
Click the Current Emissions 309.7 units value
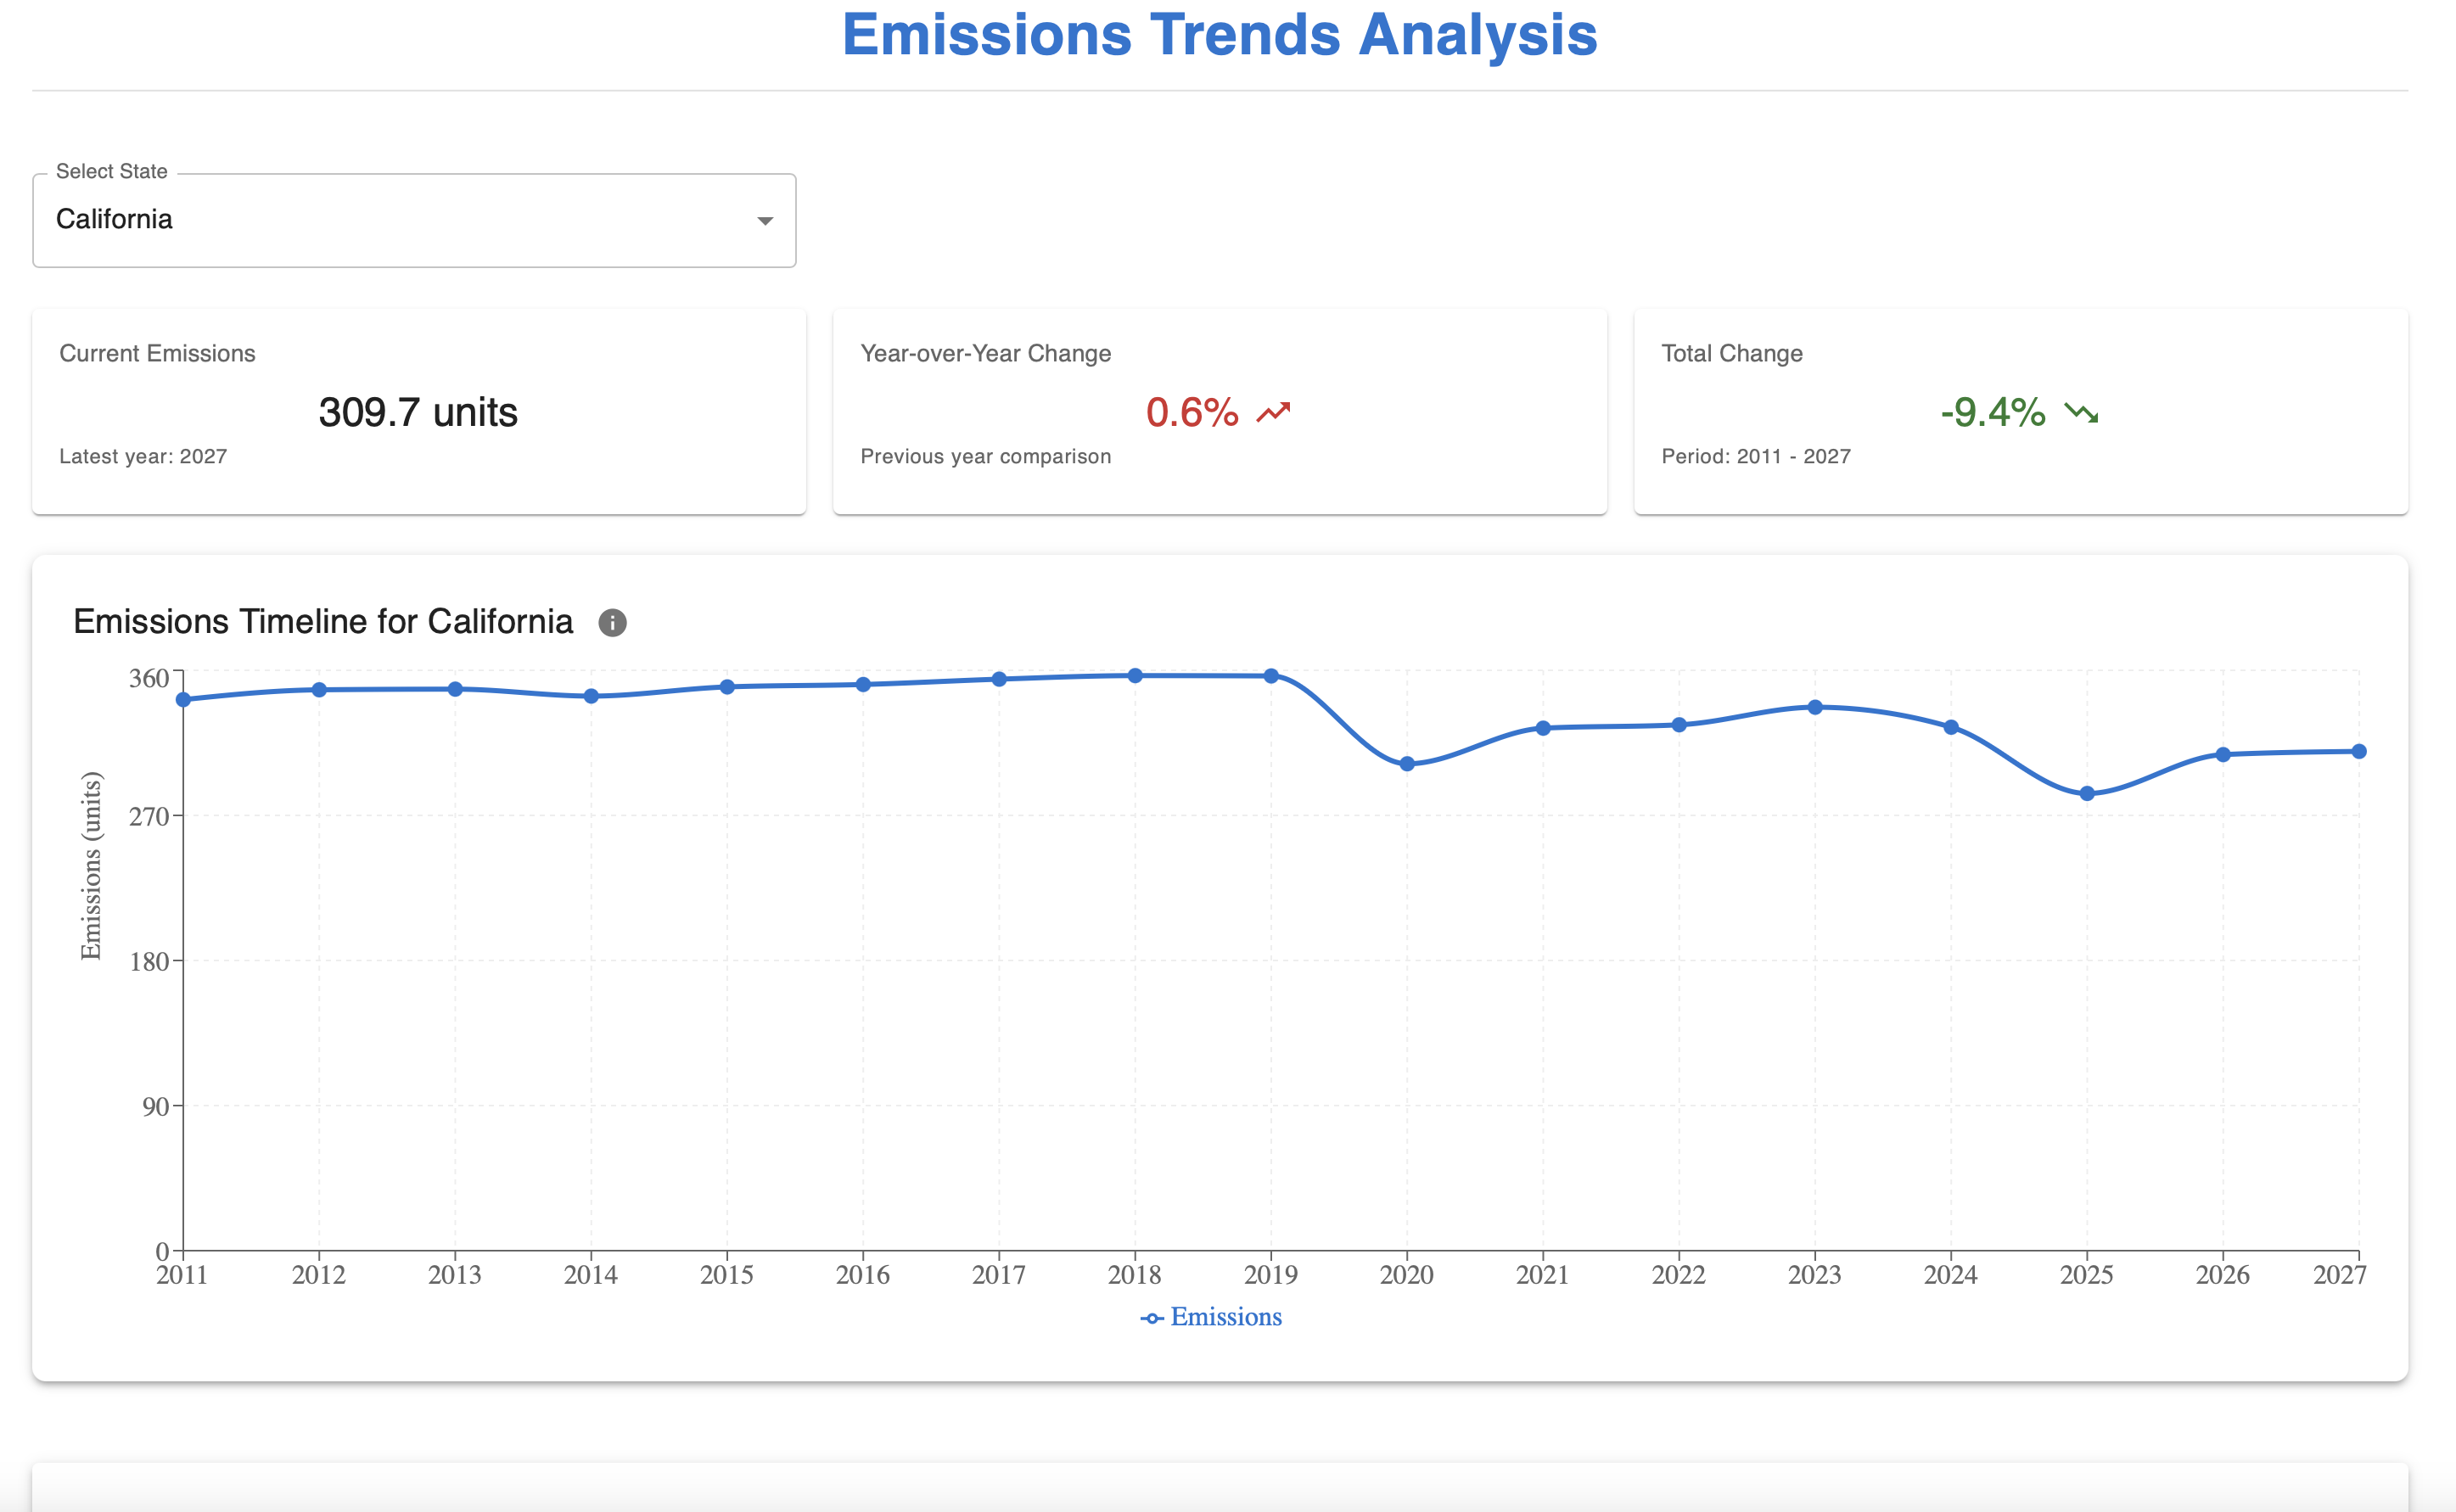(418, 412)
